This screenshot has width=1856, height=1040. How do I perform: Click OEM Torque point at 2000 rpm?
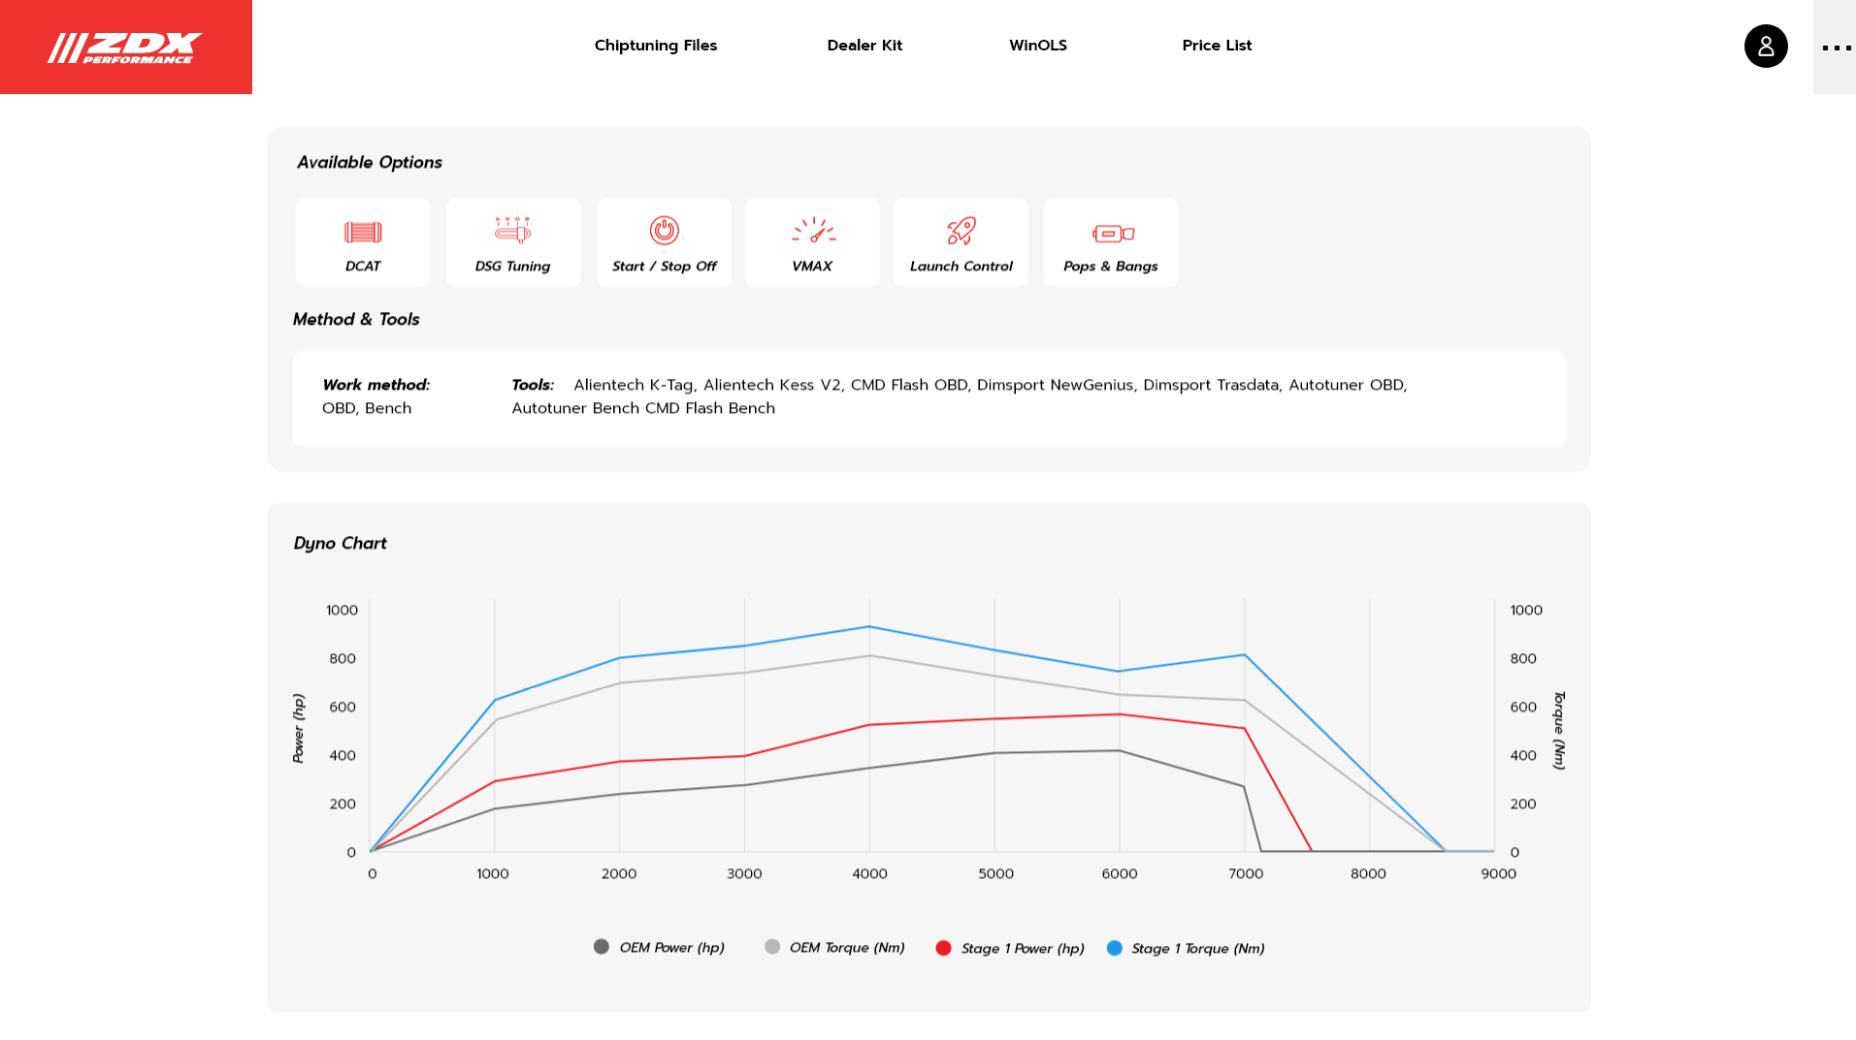click(619, 683)
